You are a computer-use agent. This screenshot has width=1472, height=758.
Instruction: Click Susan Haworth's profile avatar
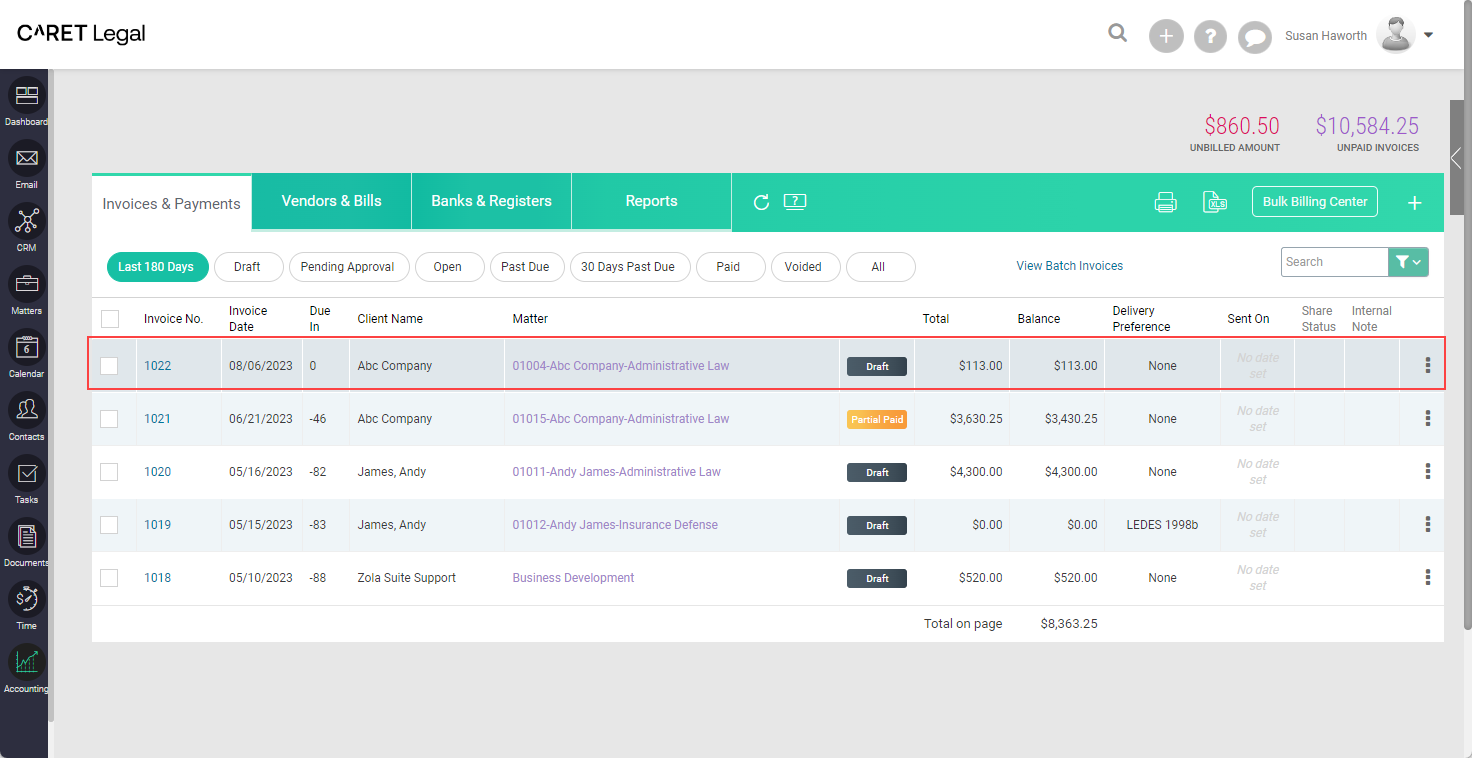[1396, 35]
